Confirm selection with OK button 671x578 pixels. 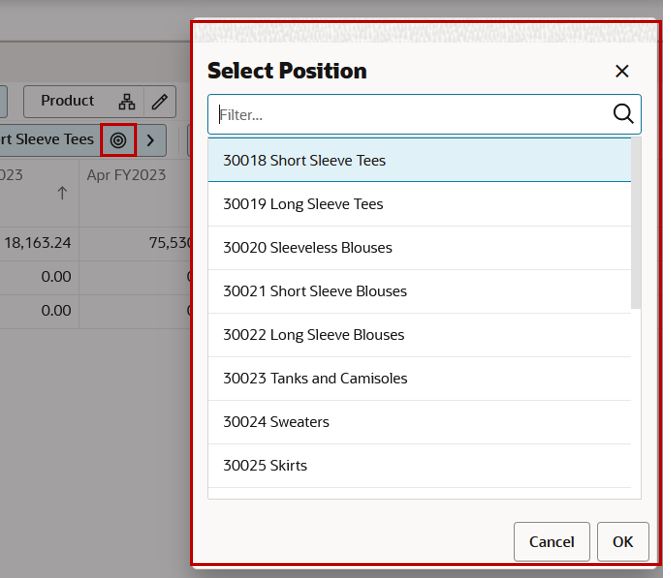[x=623, y=542]
